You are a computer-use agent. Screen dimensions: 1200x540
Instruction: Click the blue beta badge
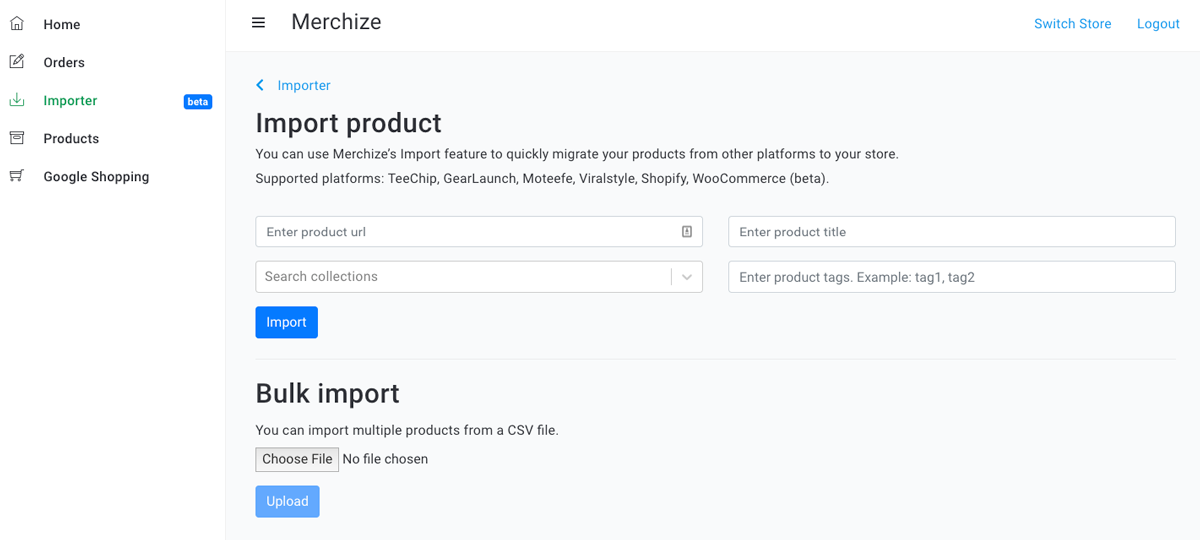(x=198, y=101)
